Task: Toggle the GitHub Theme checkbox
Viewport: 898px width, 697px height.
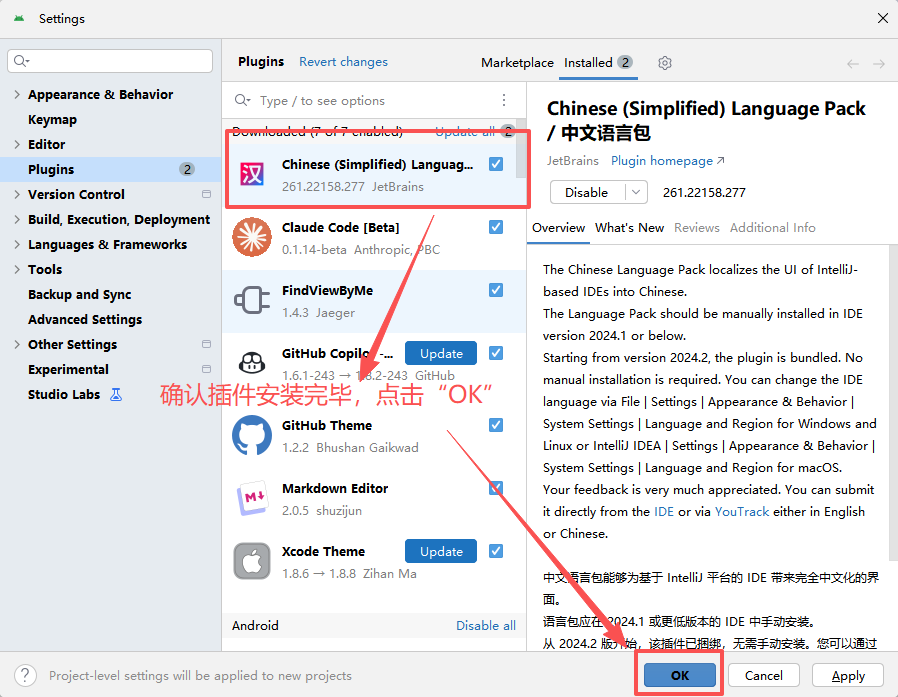Action: [x=496, y=425]
